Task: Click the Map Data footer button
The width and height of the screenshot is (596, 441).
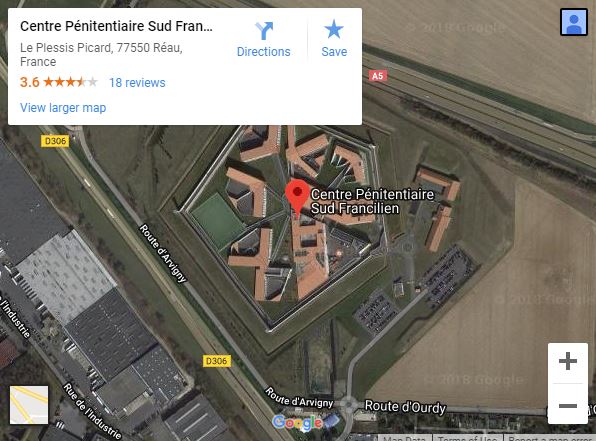Action: point(405,438)
